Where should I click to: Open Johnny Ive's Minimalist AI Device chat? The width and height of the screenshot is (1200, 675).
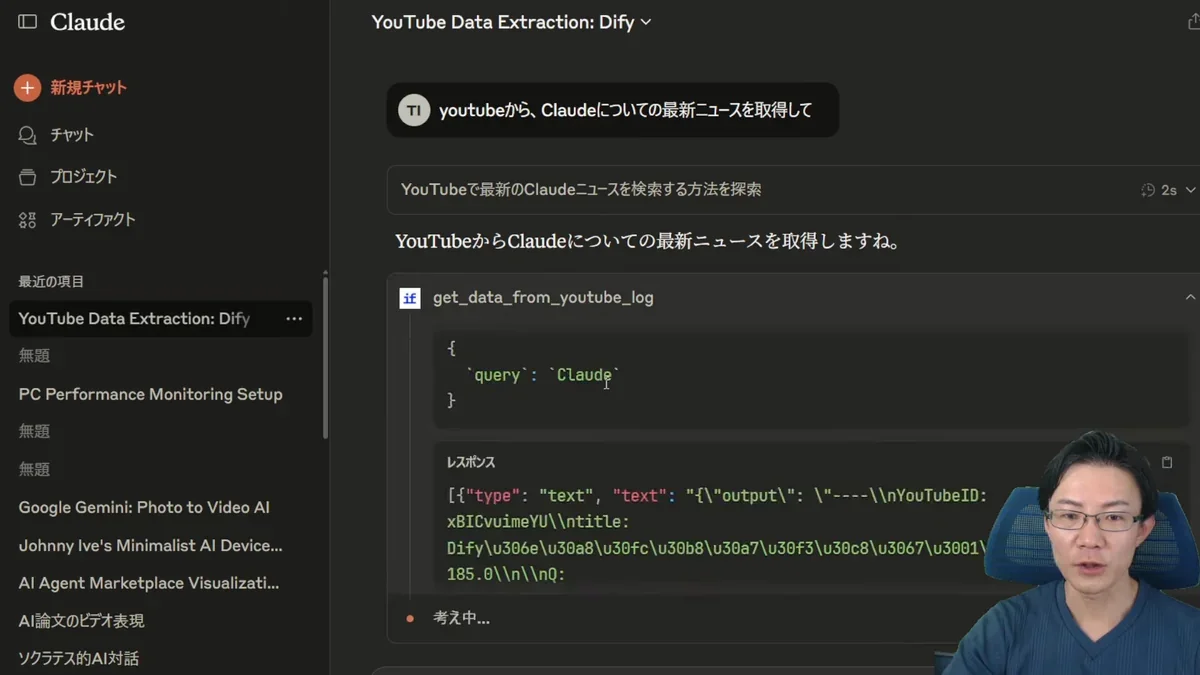[150, 545]
